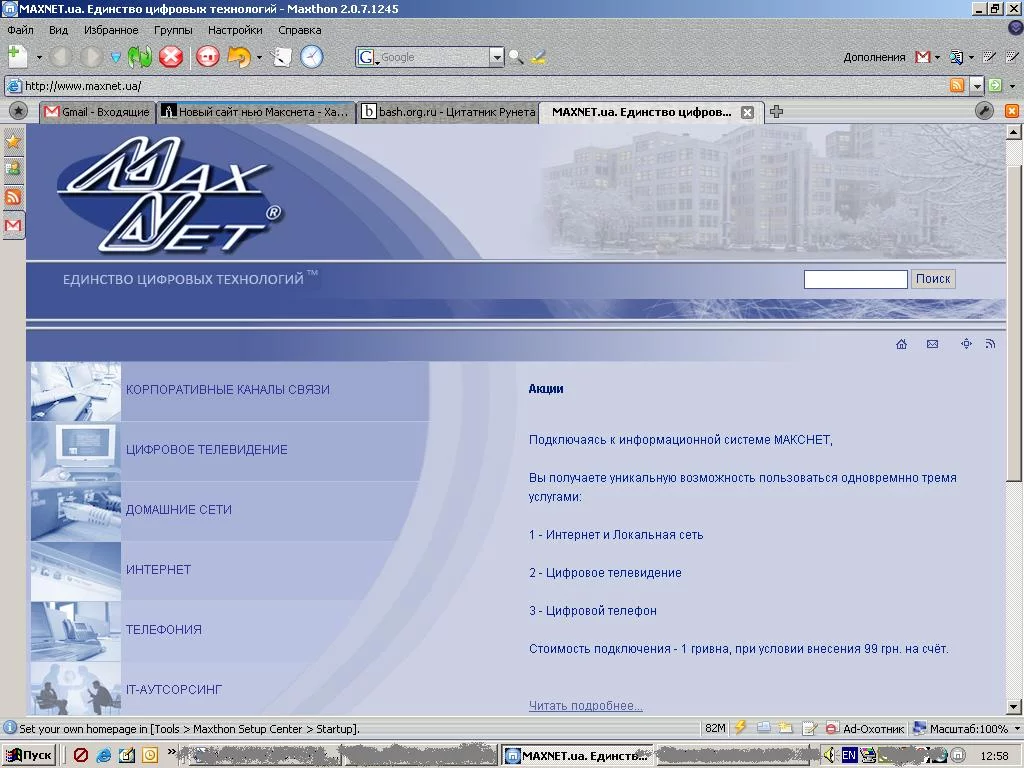Click the orange close-tab X on tab bar
This screenshot has width=1024, height=768.
(1012, 111)
